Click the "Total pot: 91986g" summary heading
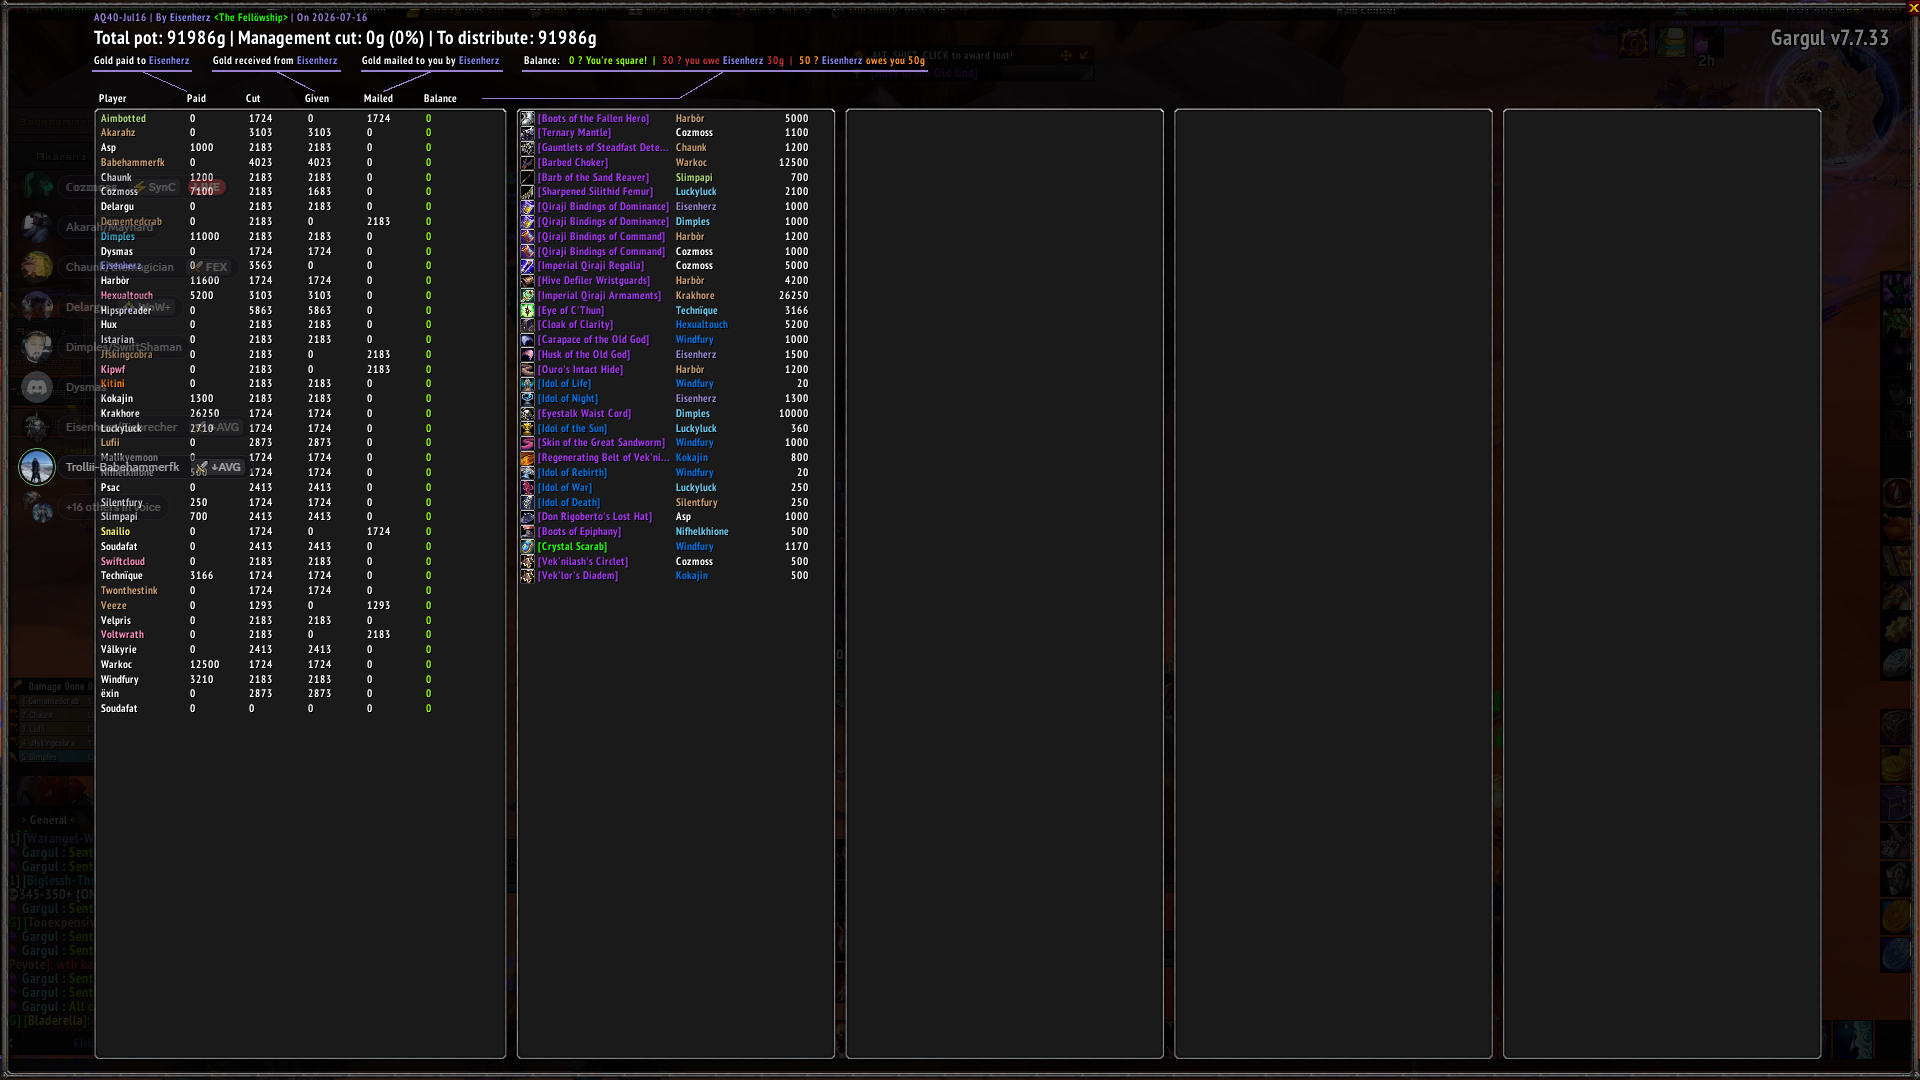The width and height of the screenshot is (1920, 1080). click(160, 38)
